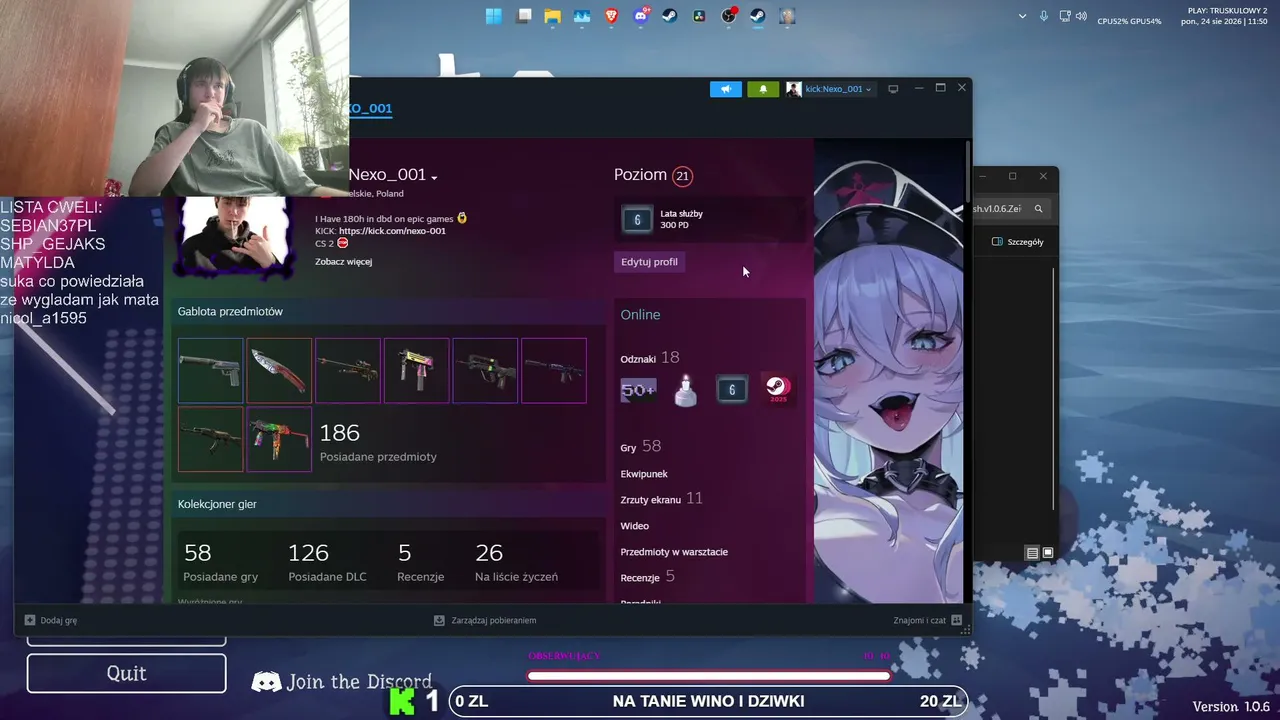Open the Gry games list
The width and height of the screenshot is (1280, 720).
[641, 447]
